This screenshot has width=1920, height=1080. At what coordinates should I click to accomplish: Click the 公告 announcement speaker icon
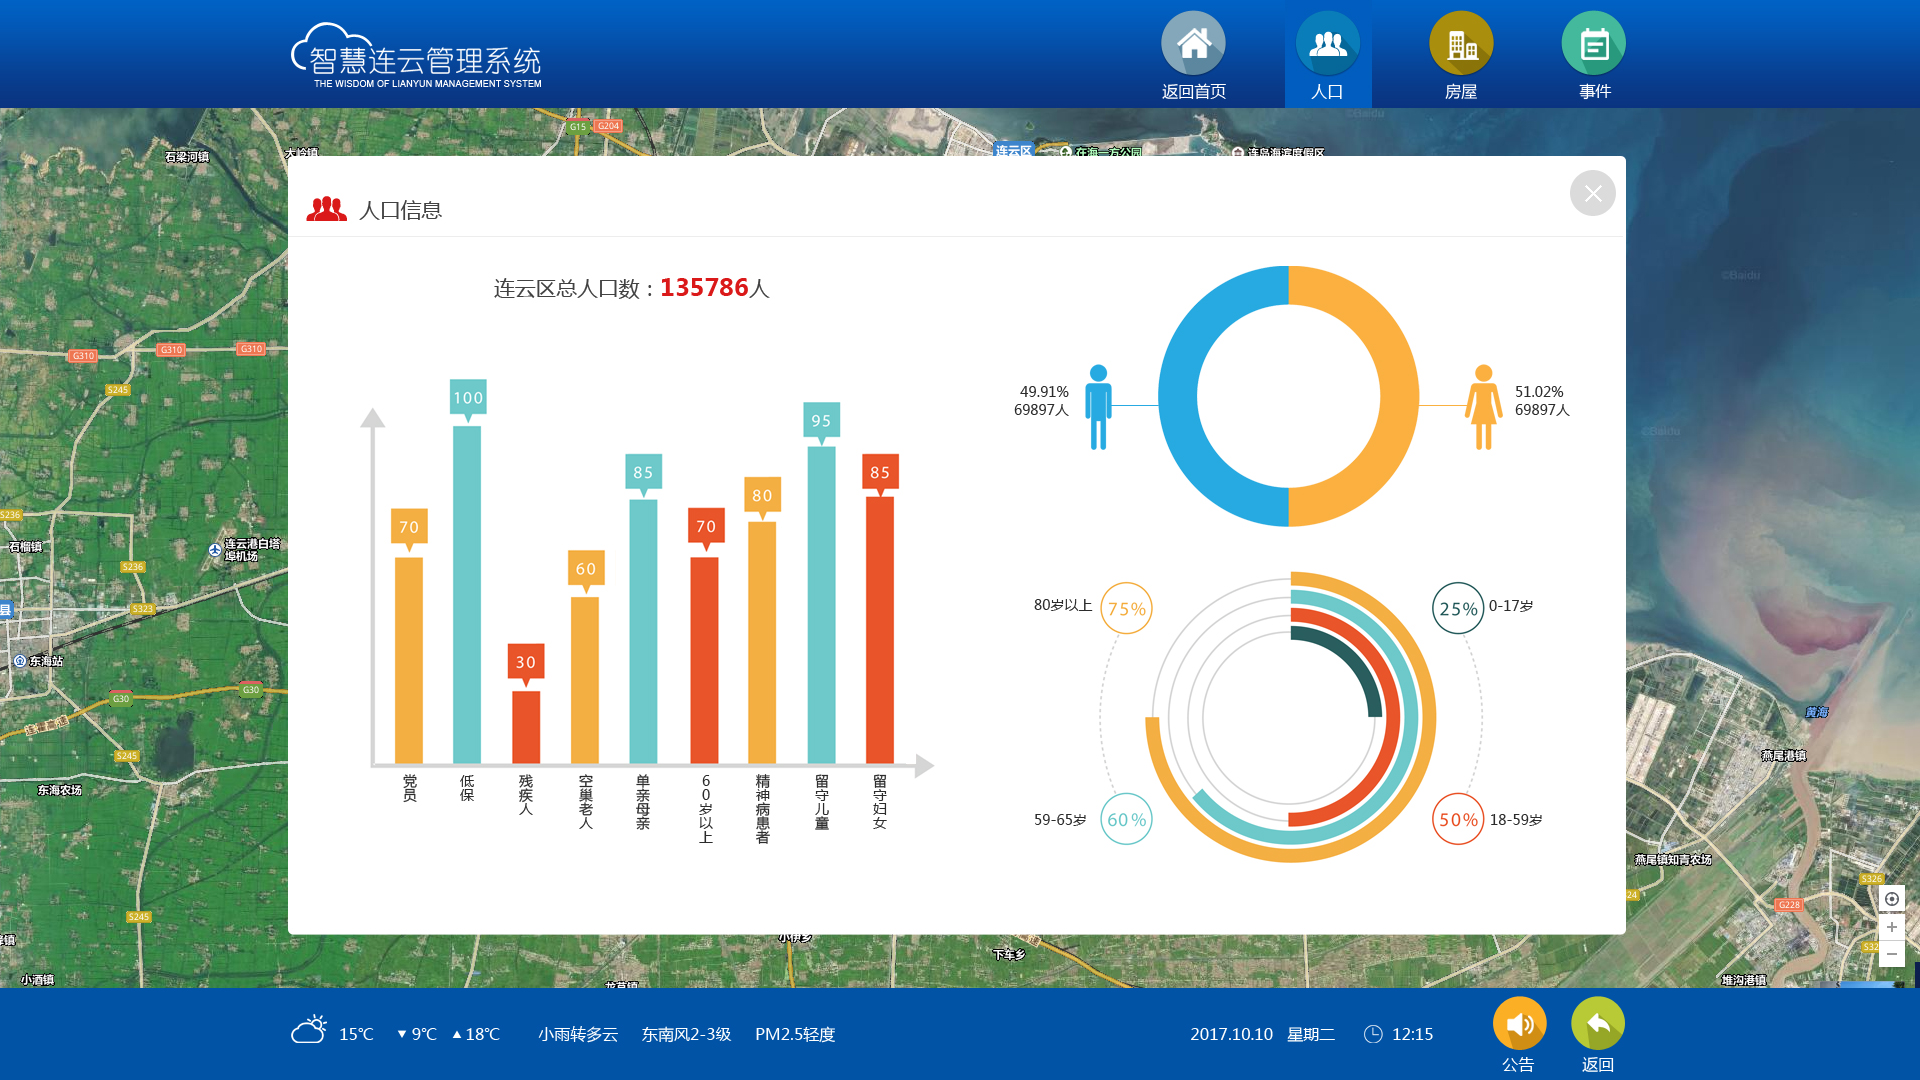point(1518,1024)
